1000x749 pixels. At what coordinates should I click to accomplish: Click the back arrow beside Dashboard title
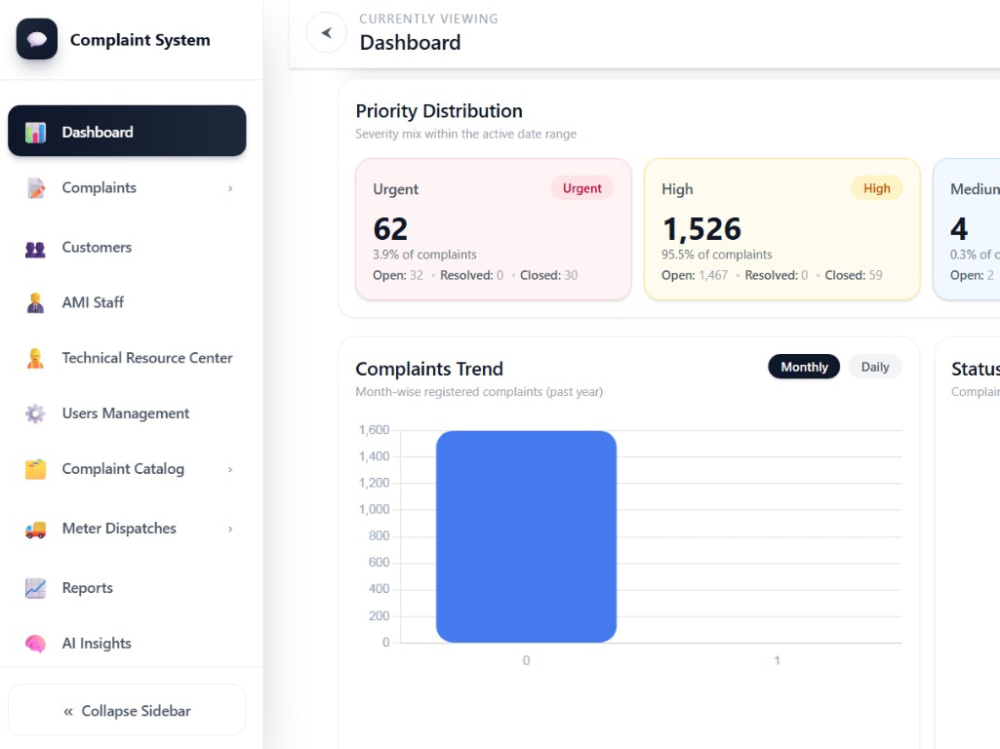pos(327,33)
